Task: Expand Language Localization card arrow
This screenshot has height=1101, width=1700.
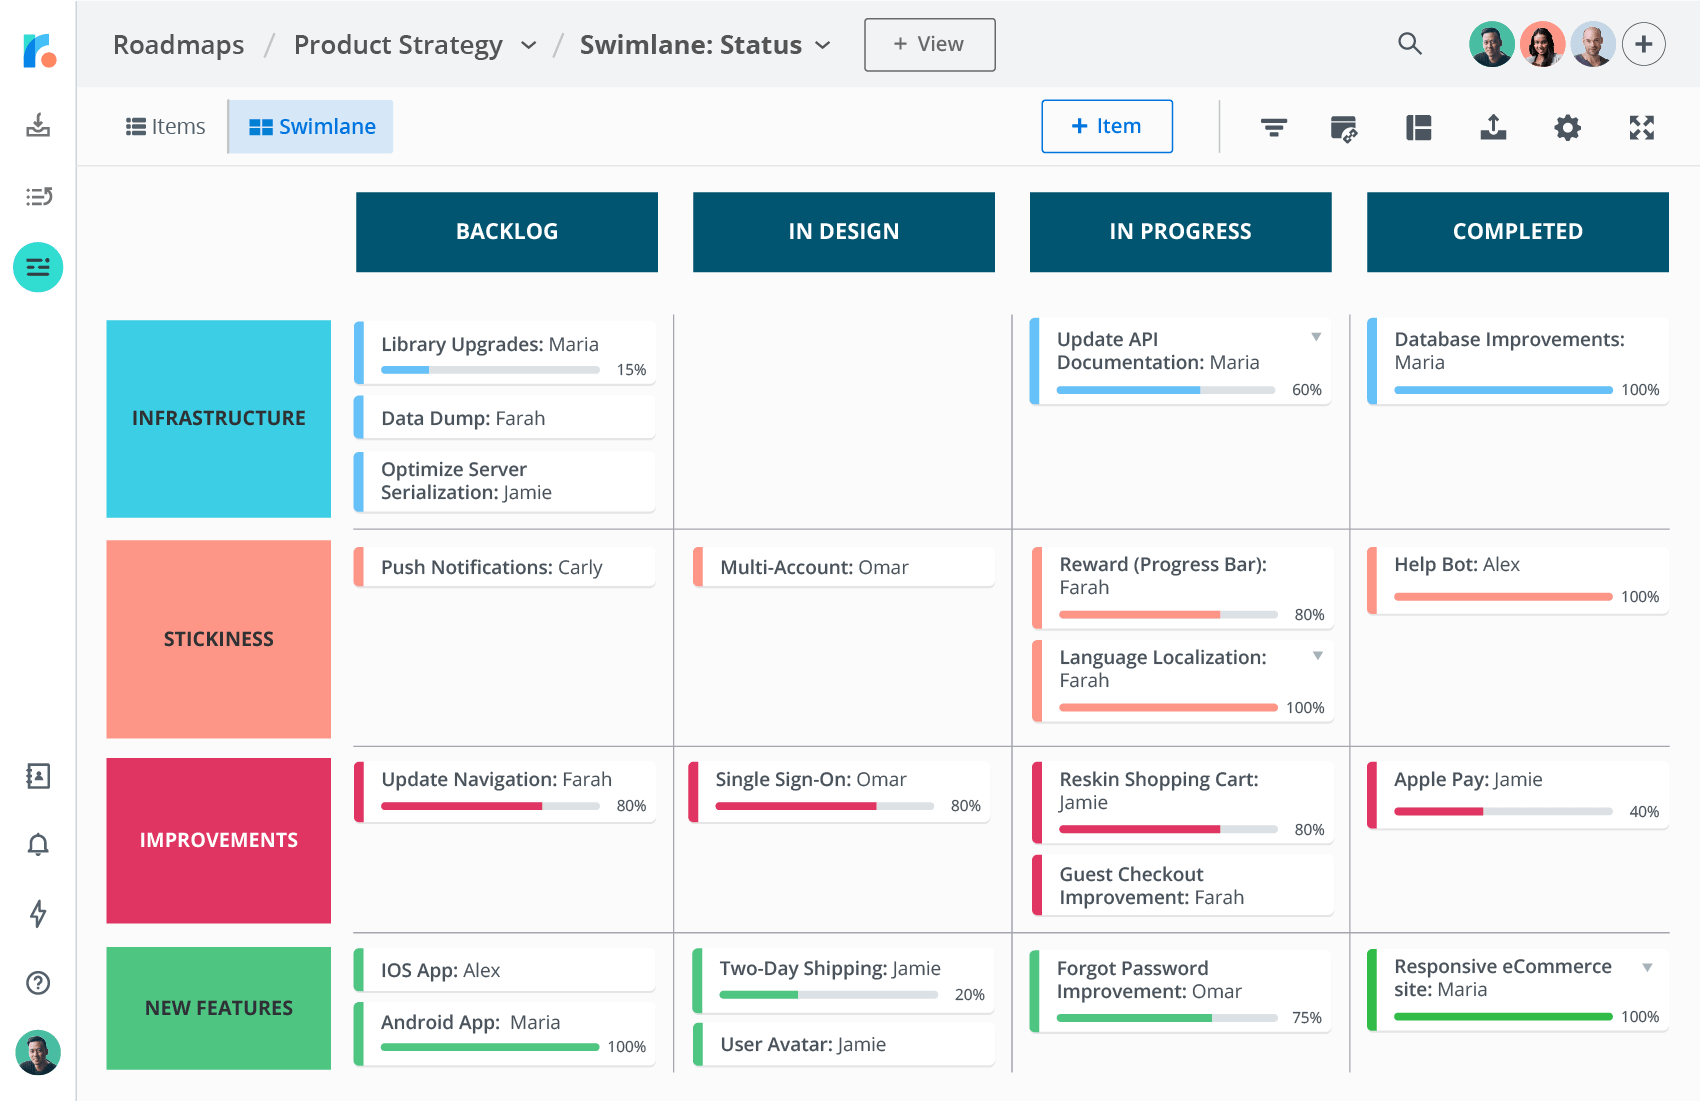Action: 1318,656
